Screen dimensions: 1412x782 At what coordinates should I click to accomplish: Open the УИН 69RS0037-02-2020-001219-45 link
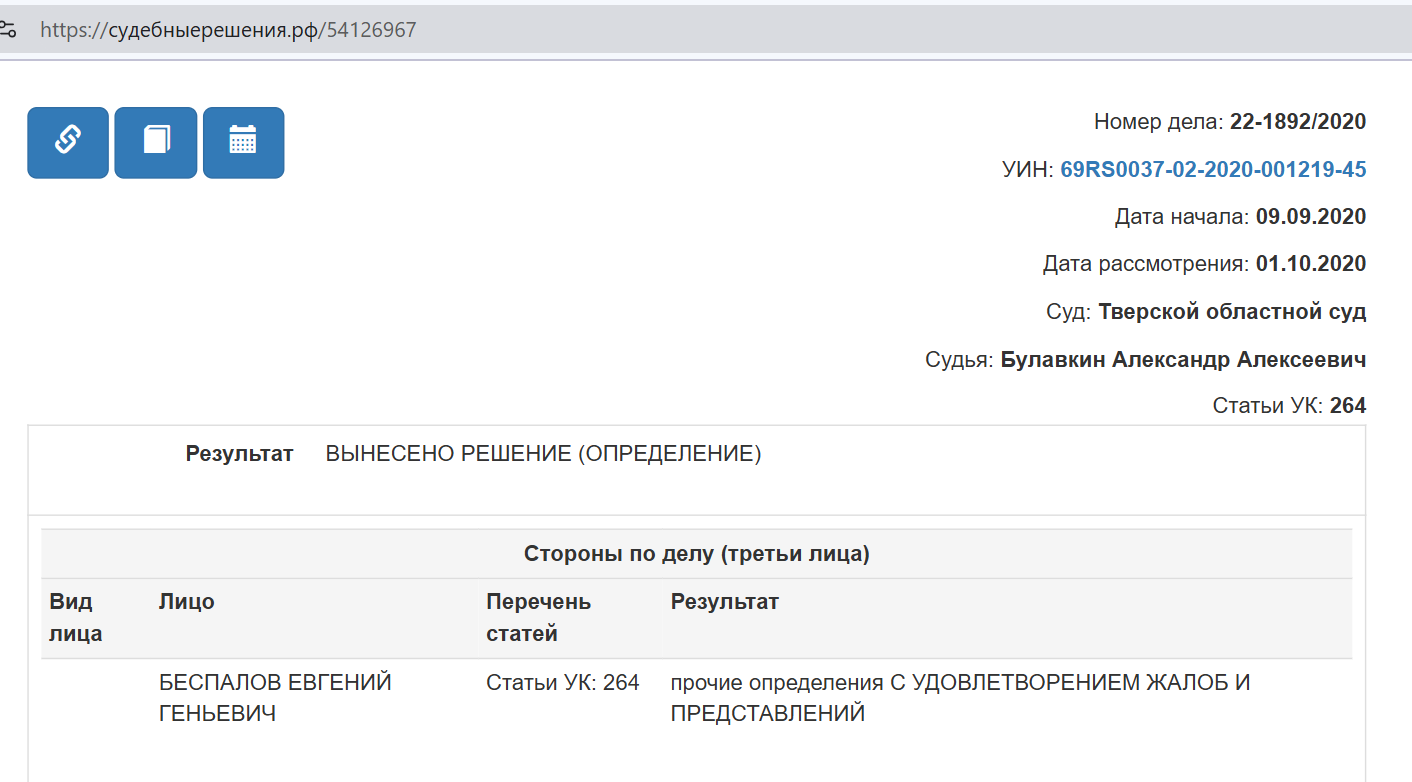coord(1212,169)
